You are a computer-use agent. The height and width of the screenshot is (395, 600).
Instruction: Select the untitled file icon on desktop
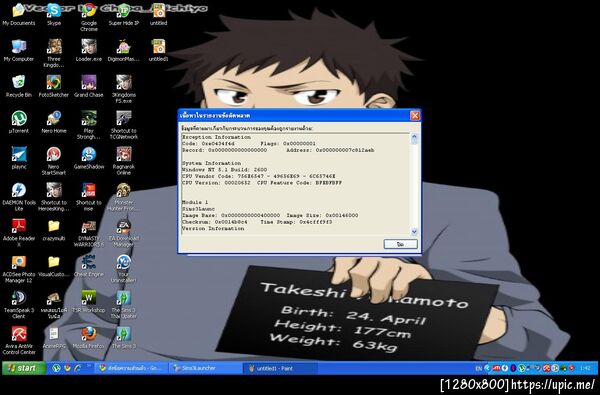point(158,15)
